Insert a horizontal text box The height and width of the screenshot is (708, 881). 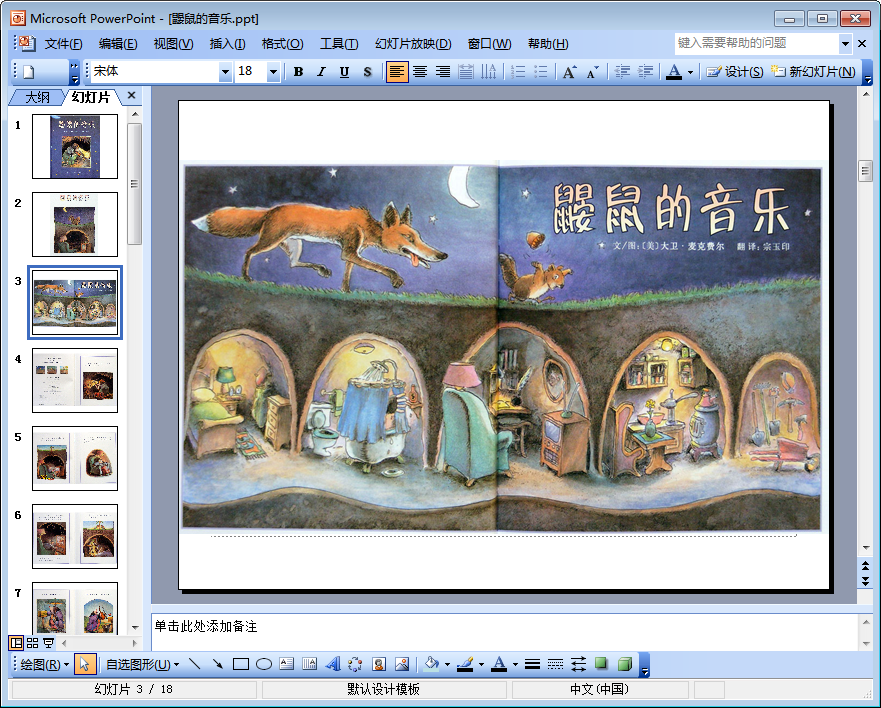click(x=287, y=665)
